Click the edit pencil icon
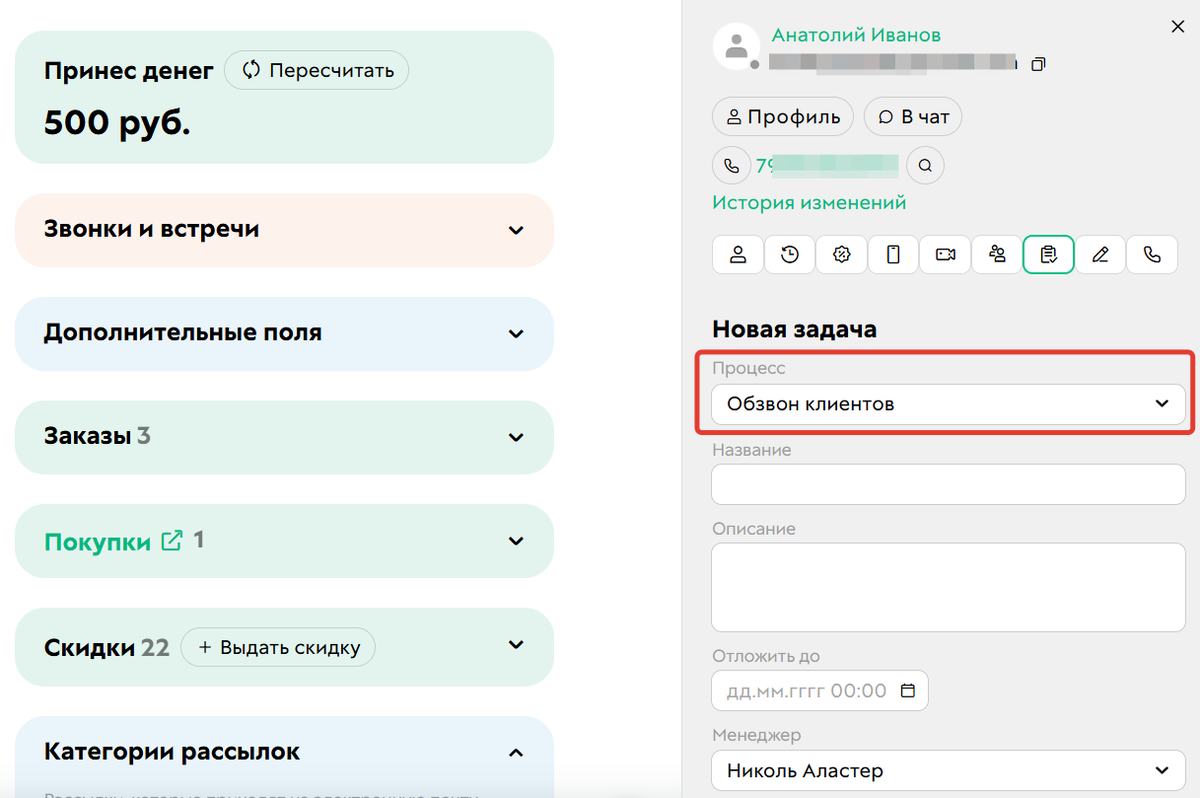 point(1101,254)
